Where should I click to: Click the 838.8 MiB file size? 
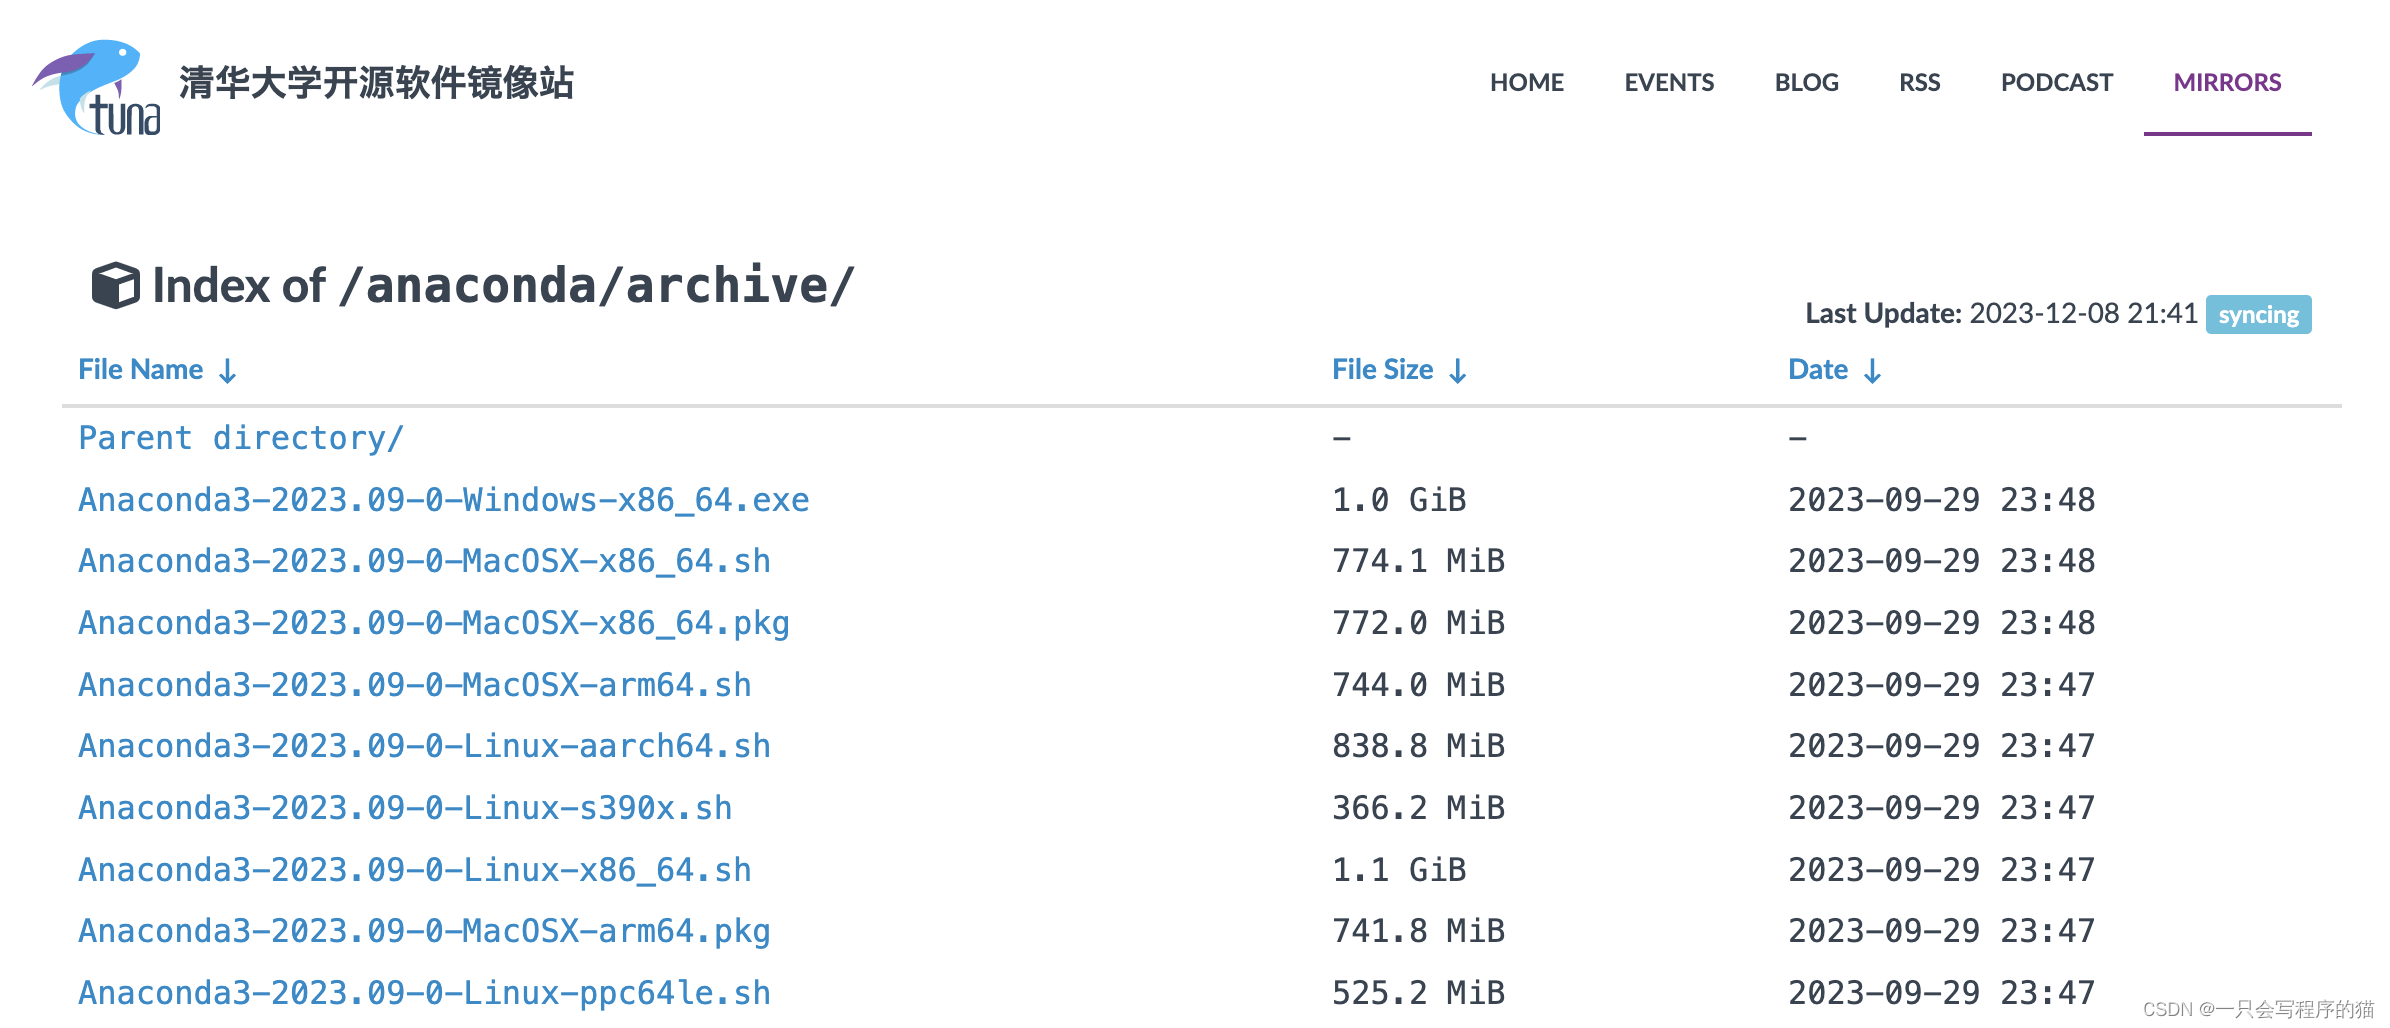pos(1418,746)
